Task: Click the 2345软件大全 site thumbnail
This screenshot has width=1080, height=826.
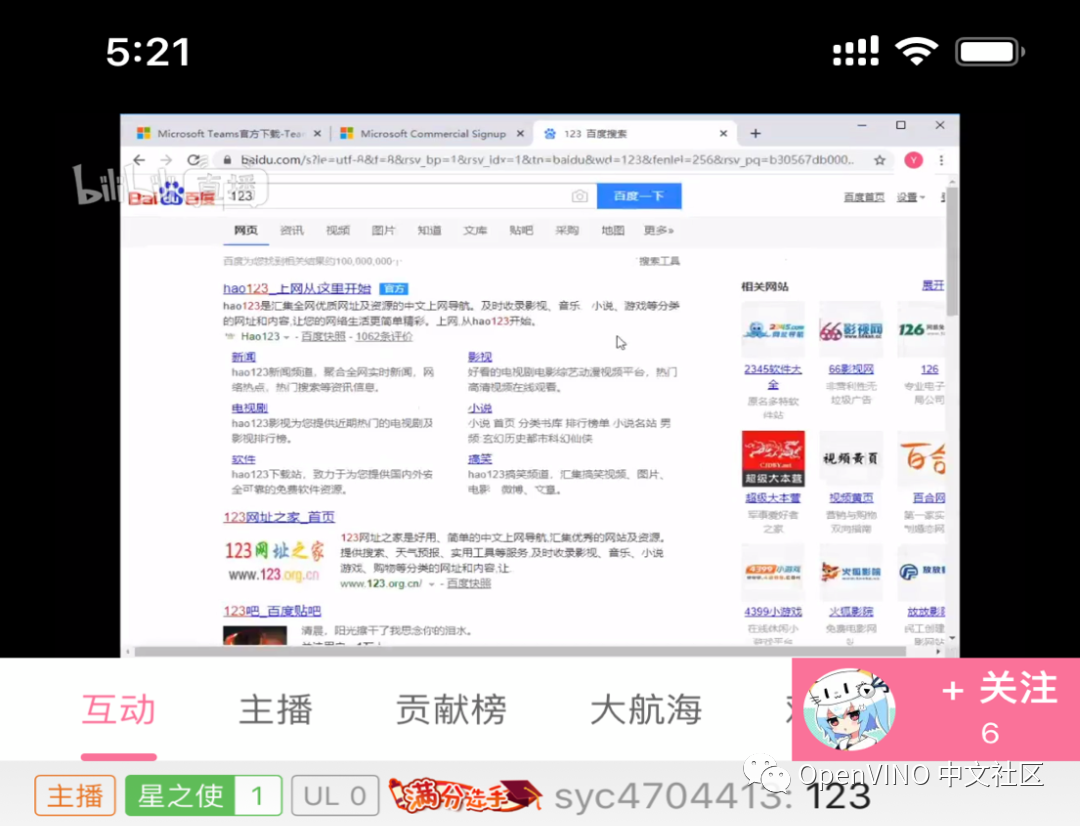Action: point(773,329)
